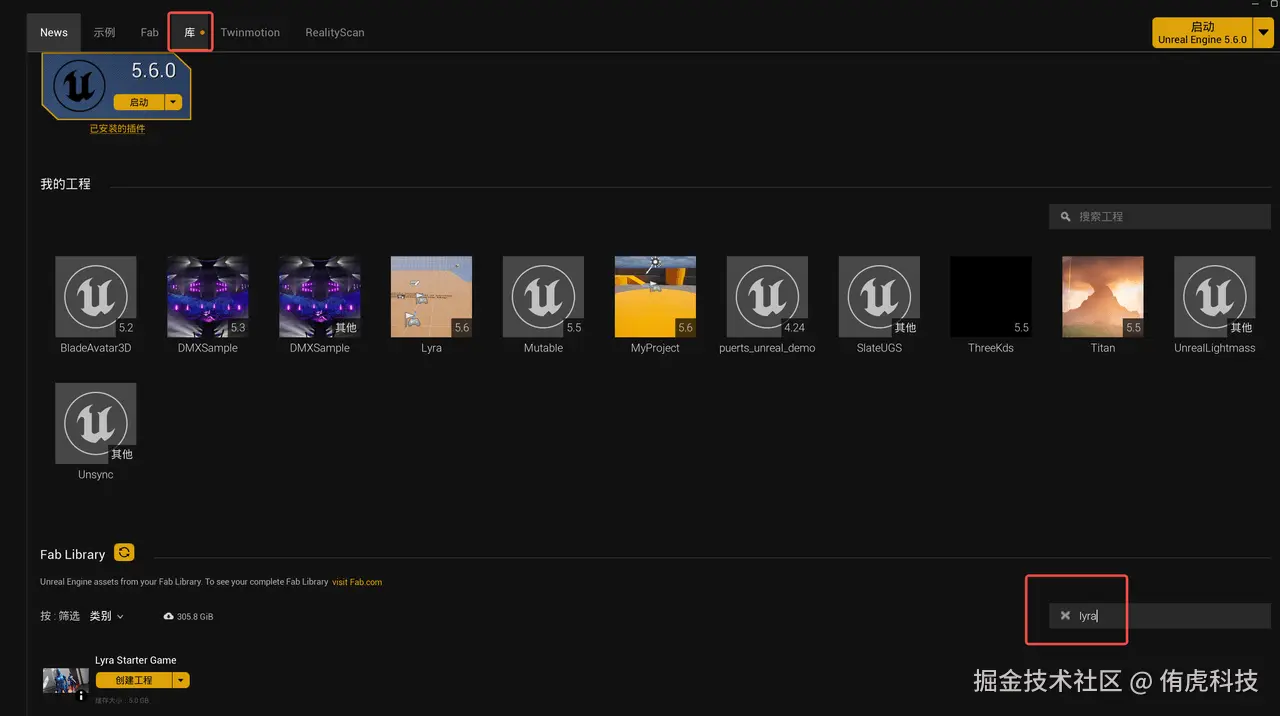The image size is (1280, 716).
Task: Open the Twinmotion tab
Action: click(x=250, y=32)
